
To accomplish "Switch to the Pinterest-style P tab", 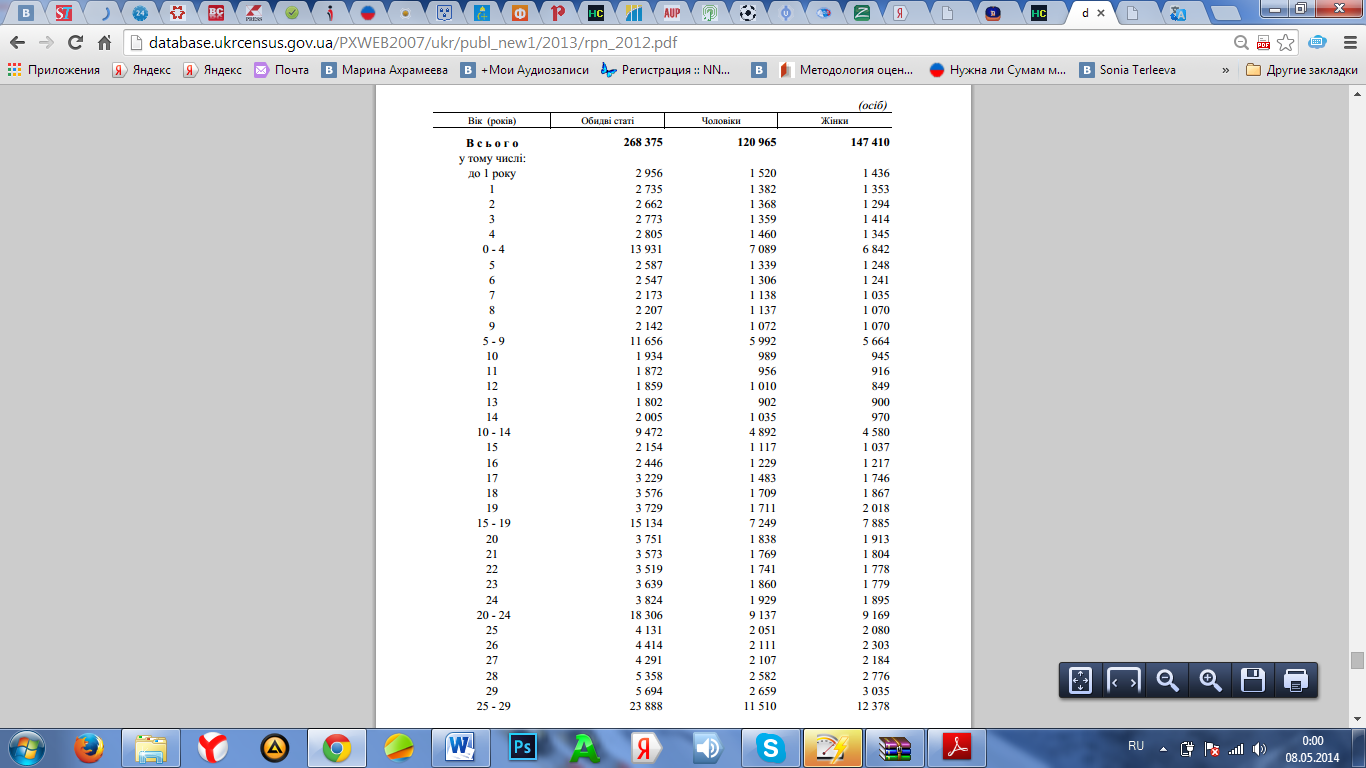I will (x=558, y=13).
